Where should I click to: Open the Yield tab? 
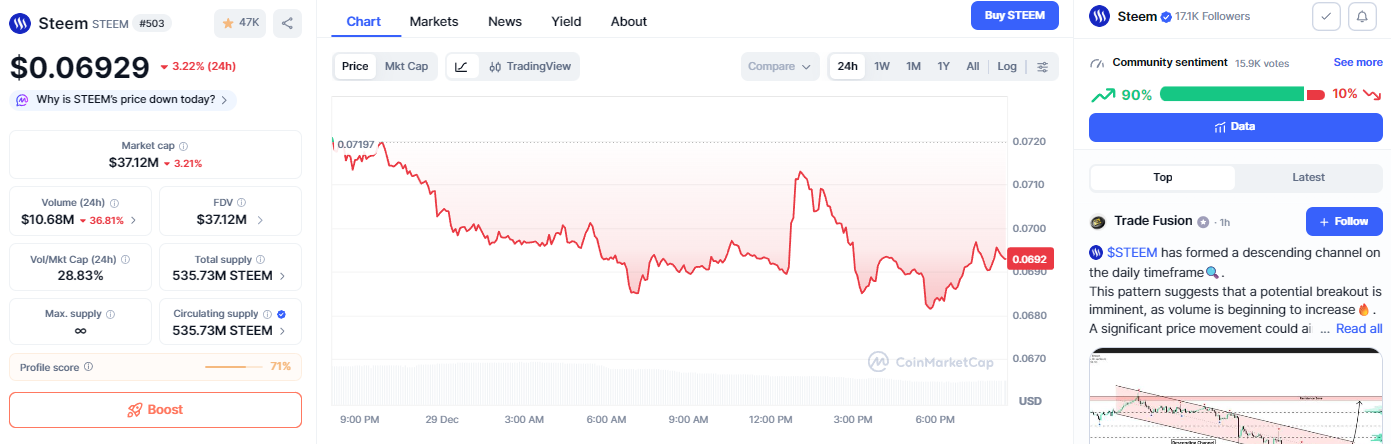[566, 21]
